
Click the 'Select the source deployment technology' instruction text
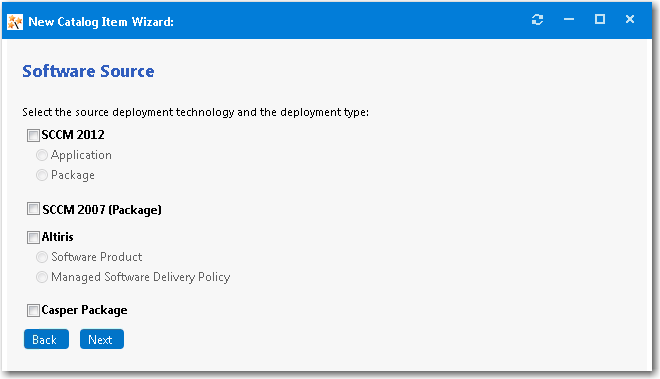click(x=195, y=112)
